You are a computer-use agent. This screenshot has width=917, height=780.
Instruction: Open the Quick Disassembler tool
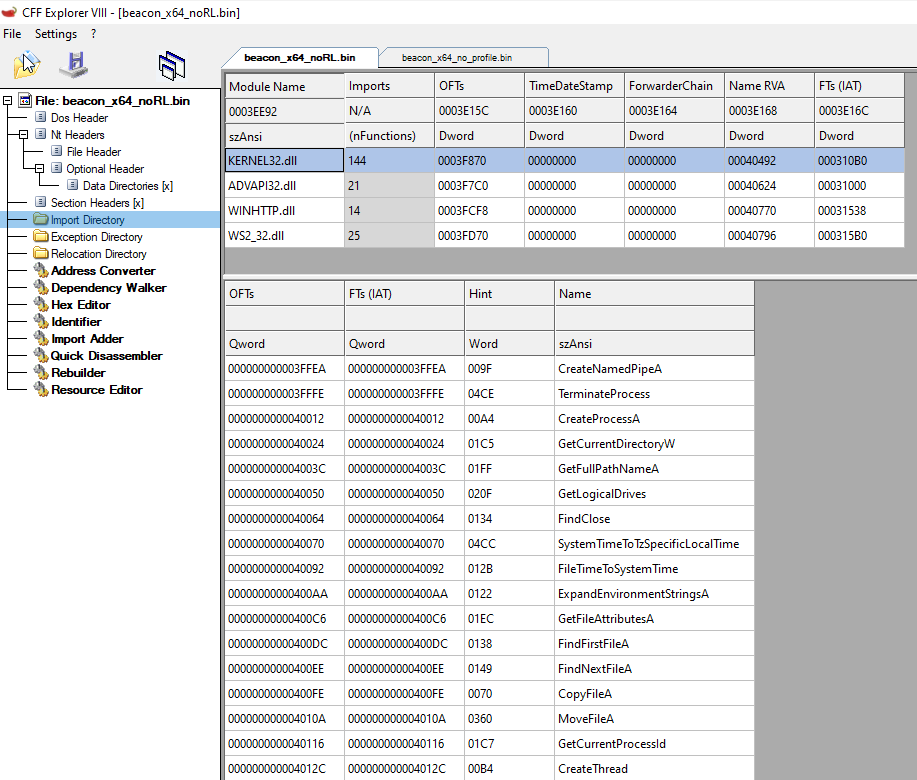[106, 355]
